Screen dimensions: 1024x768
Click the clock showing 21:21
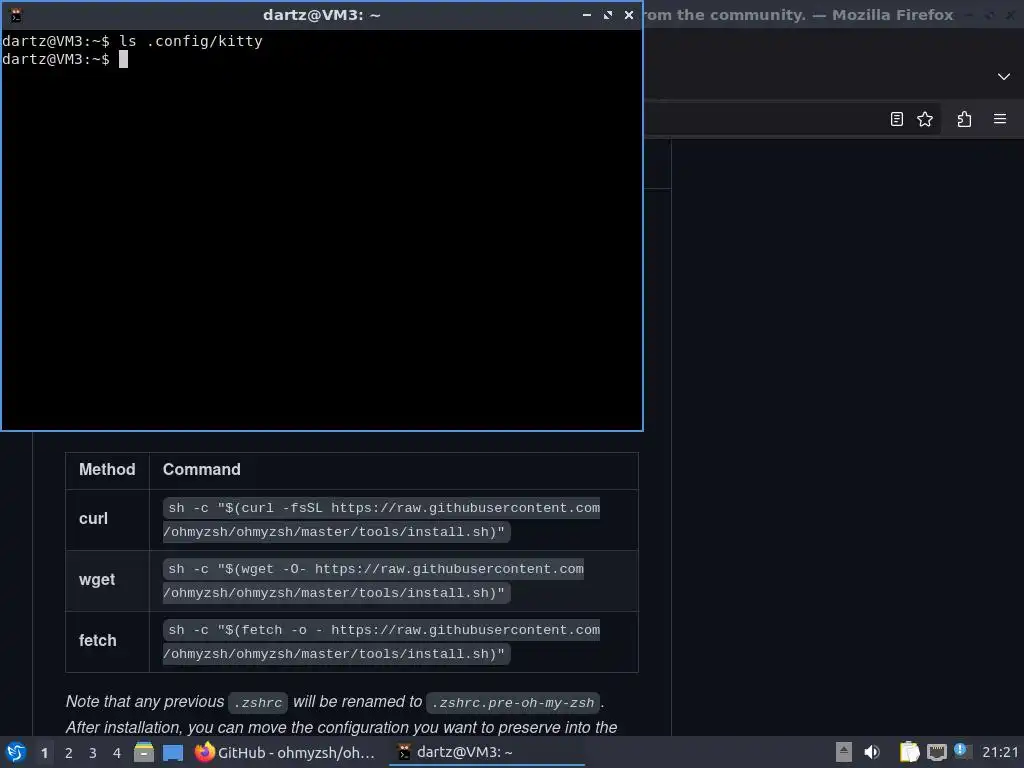click(x=1000, y=752)
